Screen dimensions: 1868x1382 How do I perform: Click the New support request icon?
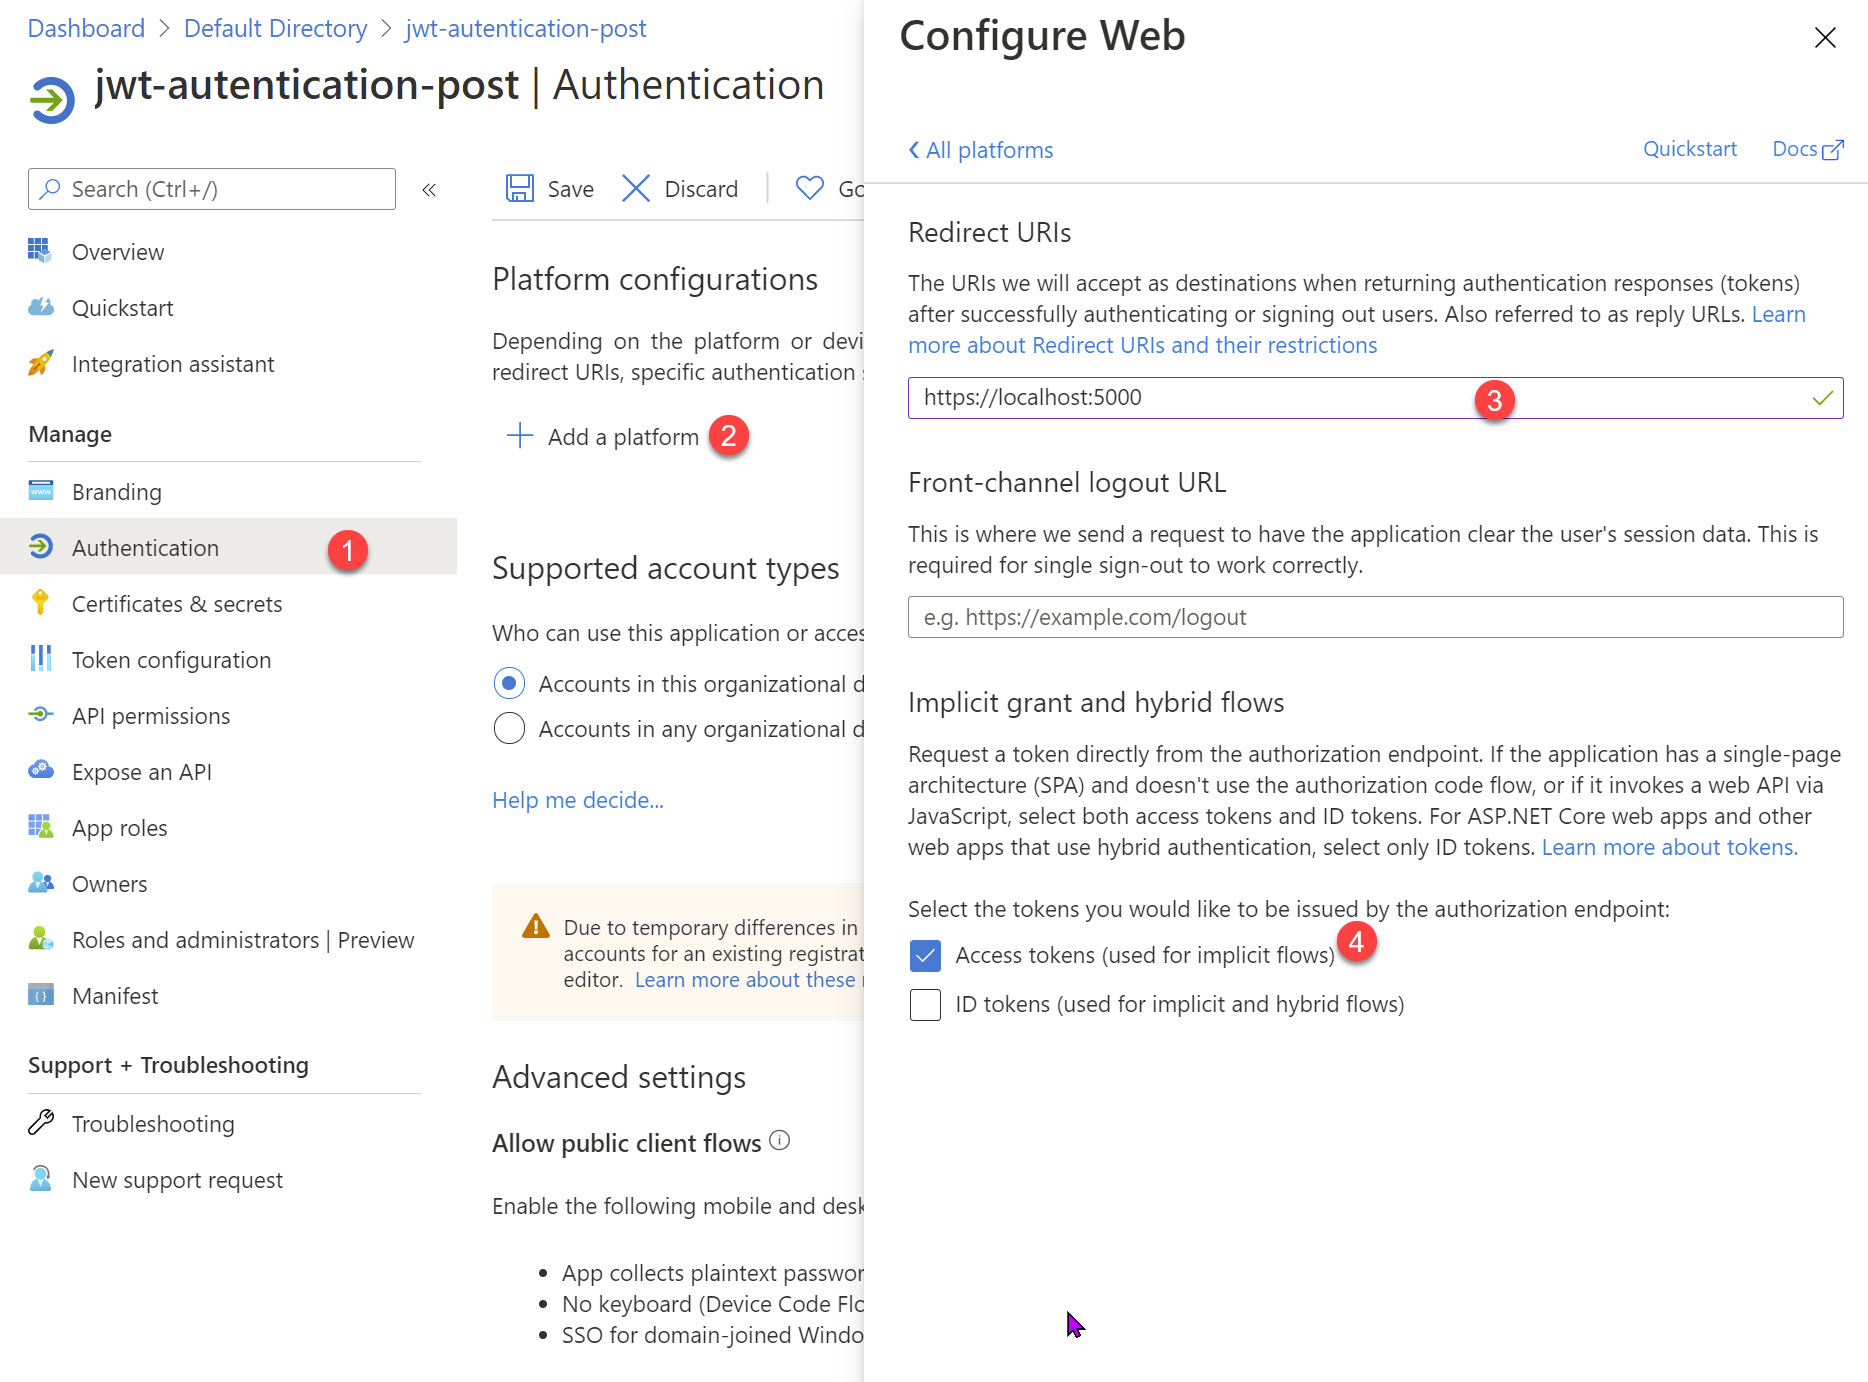pos(40,1179)
